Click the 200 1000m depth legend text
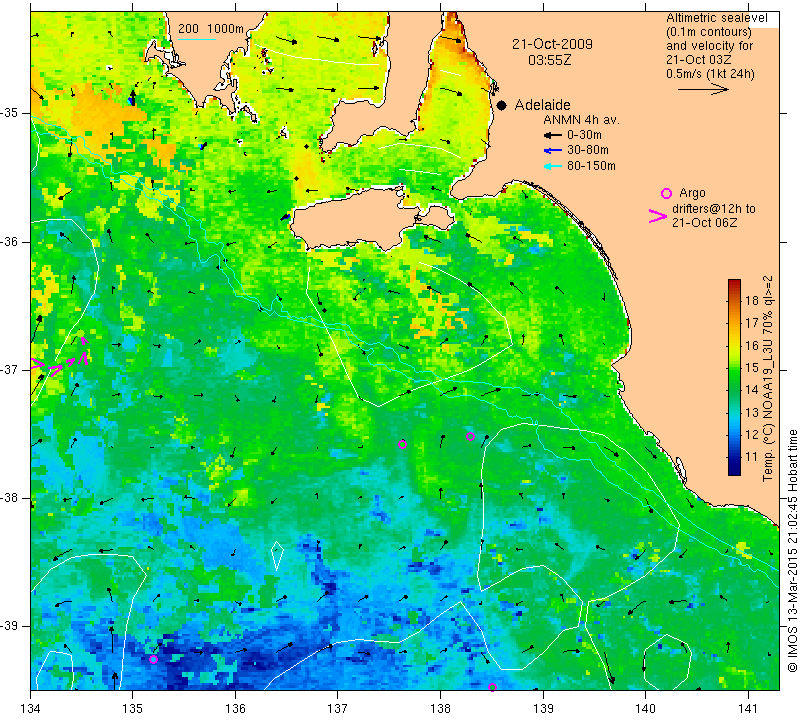The image size is (800, 720). coord(211,29)
